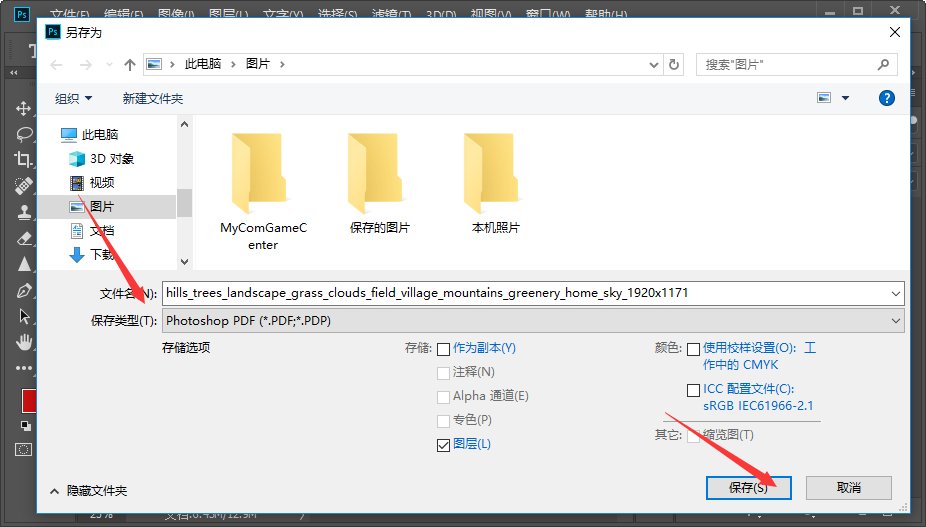Click navigation pane scrollbar up arrow
926x527 pixels.
tap(184, 124)
